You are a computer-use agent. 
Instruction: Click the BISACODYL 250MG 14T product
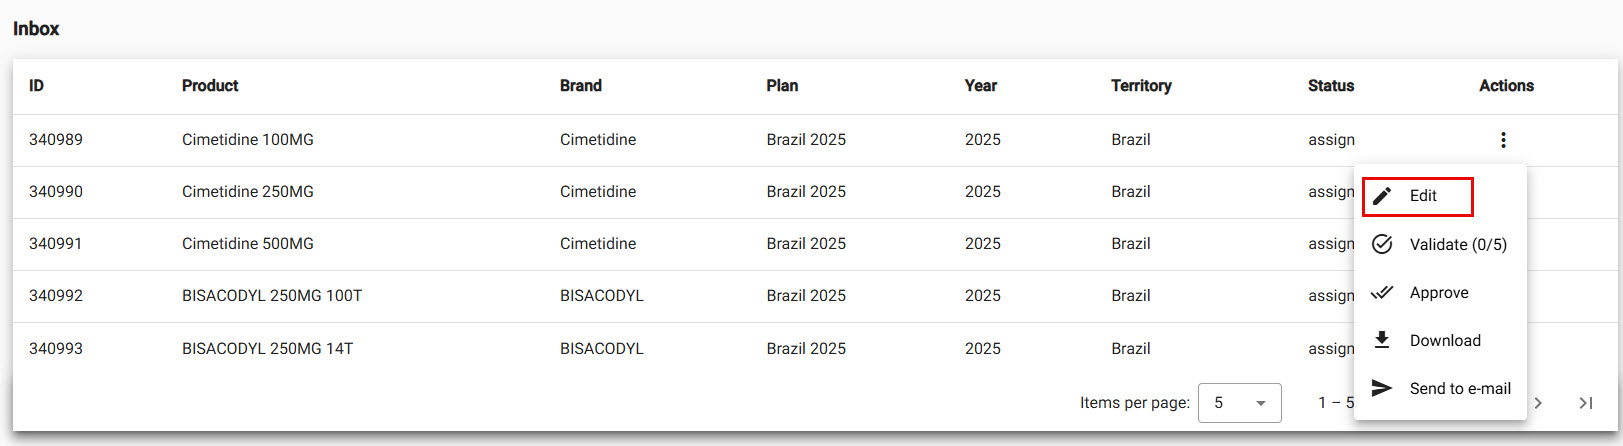[x=267, y=349]
